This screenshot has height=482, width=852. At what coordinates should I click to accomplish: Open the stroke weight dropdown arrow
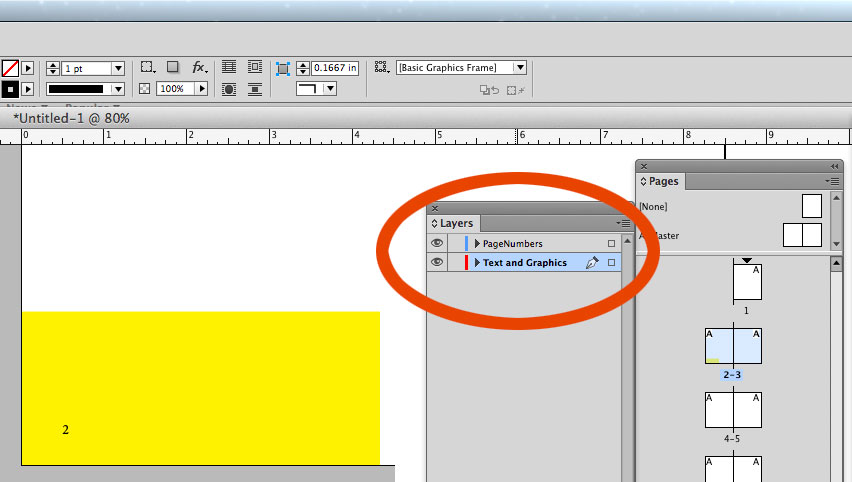(118, 68)
